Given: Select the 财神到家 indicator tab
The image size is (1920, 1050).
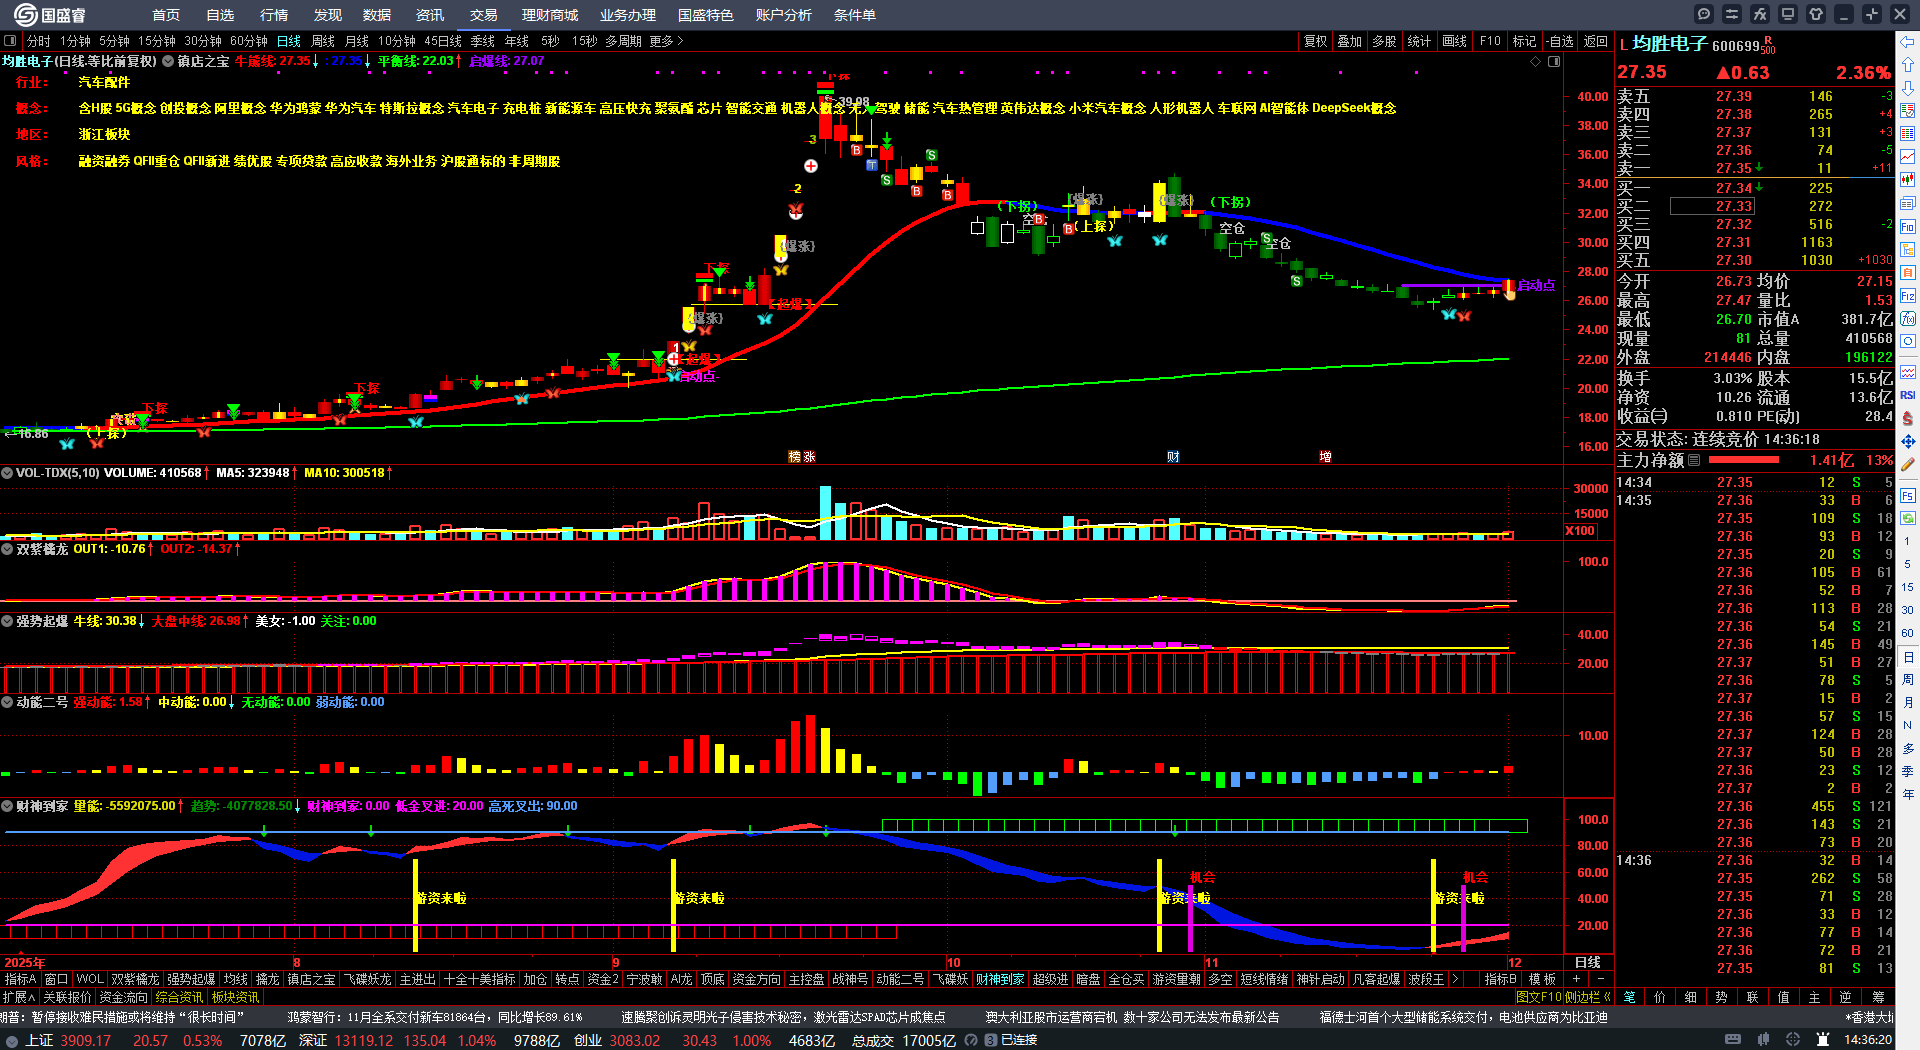Looking at the screenshot, I should 1000,979.
